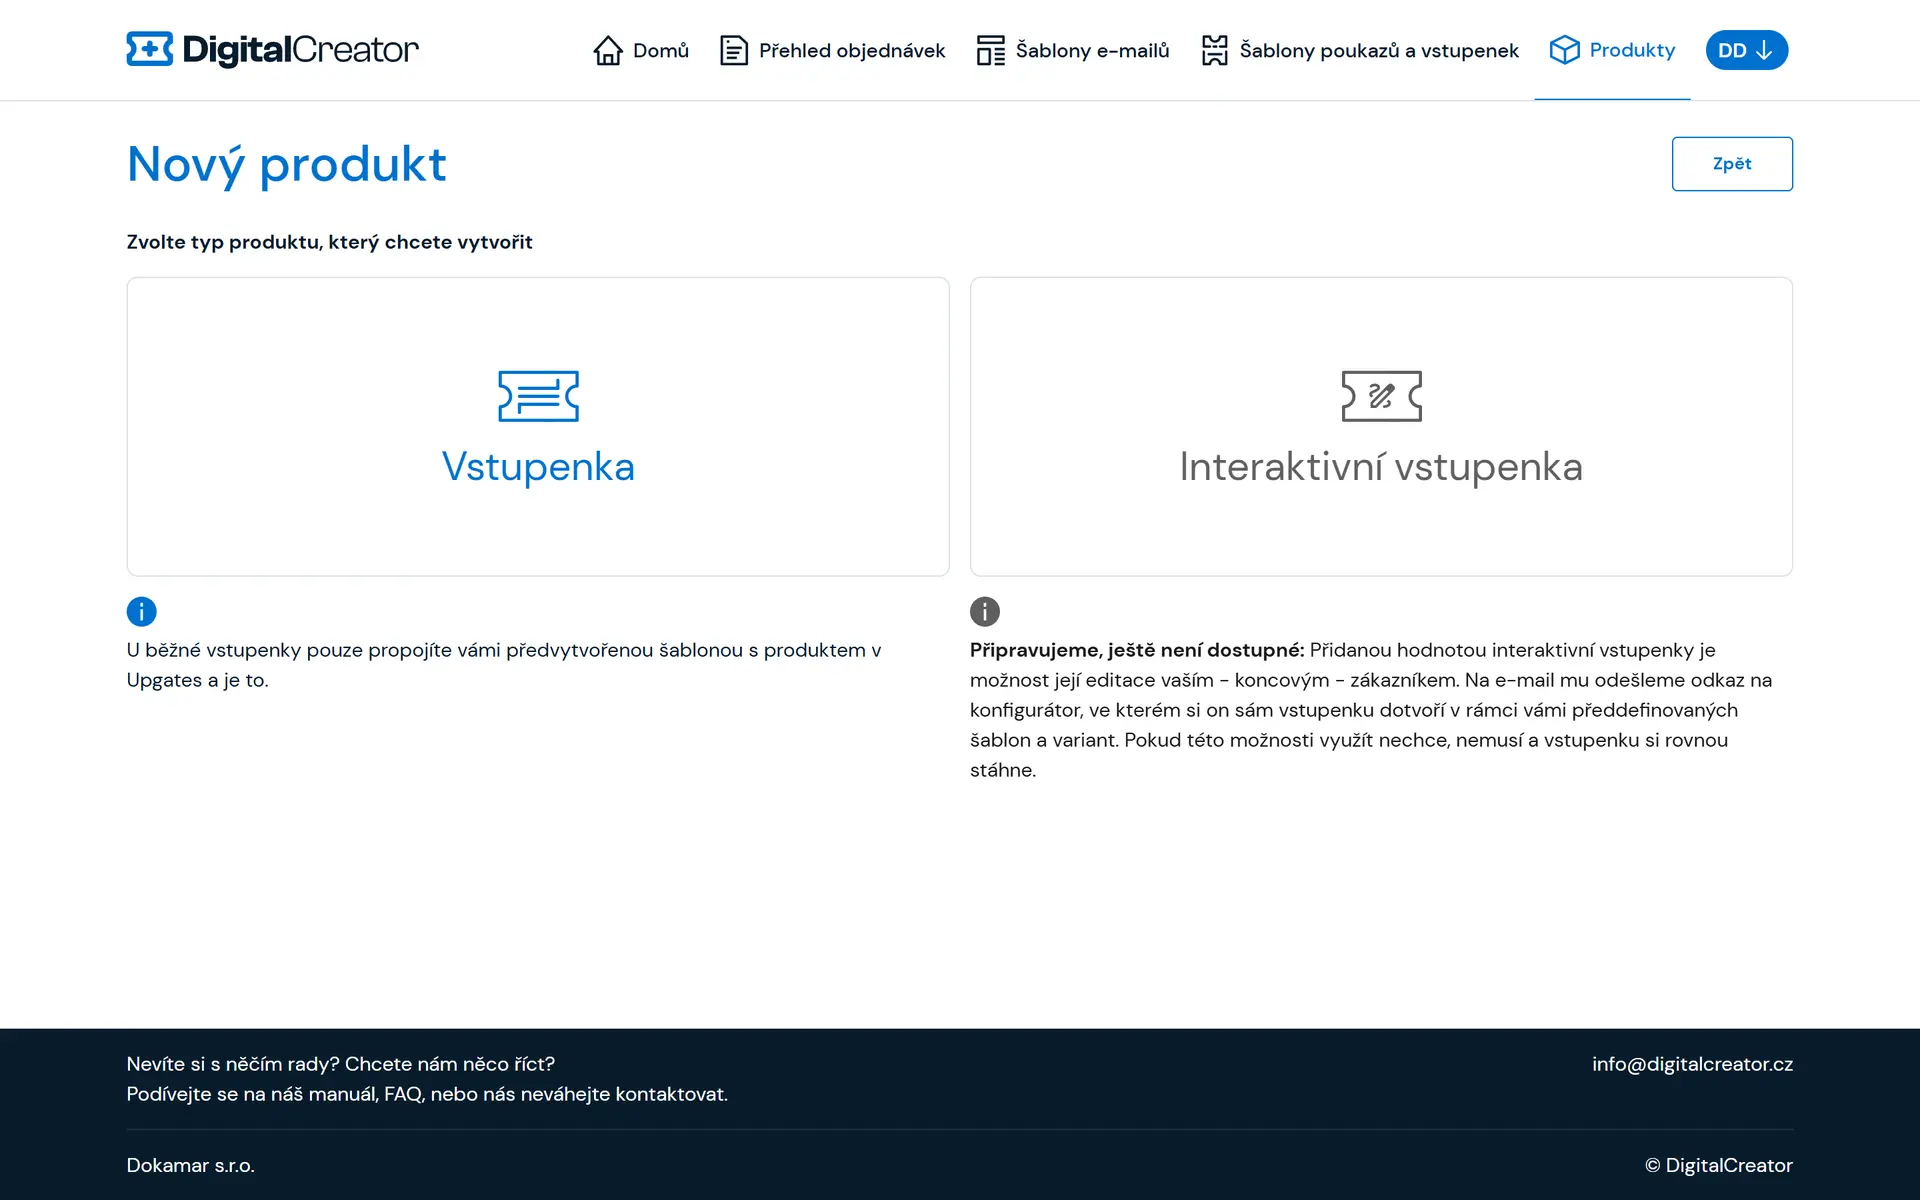Click the info@digitalcreator.cz email link
This screenshot has width=1920, height=1200.
[1692, 1064]
